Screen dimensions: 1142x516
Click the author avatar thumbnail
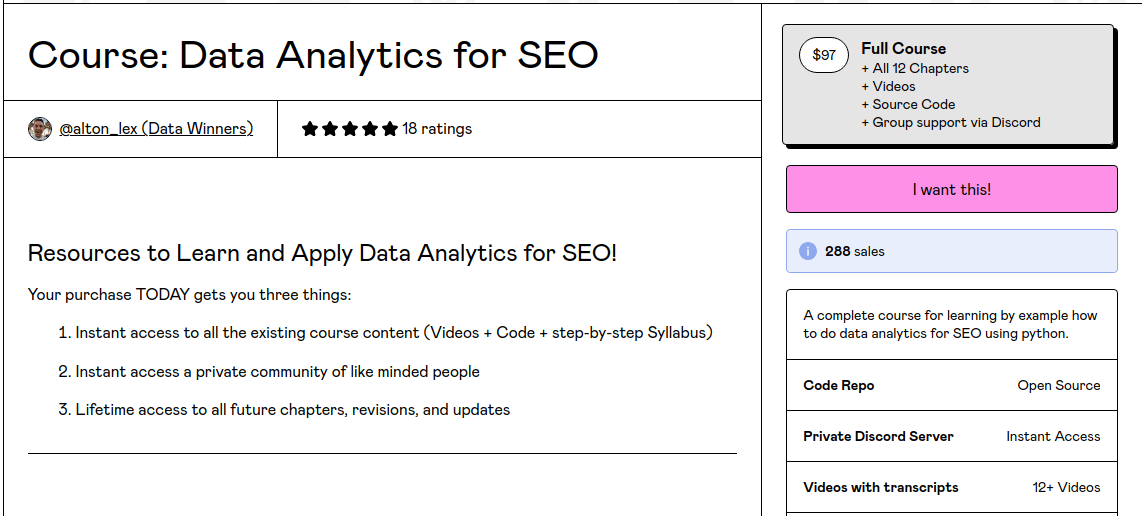click(x=40, y=129)
